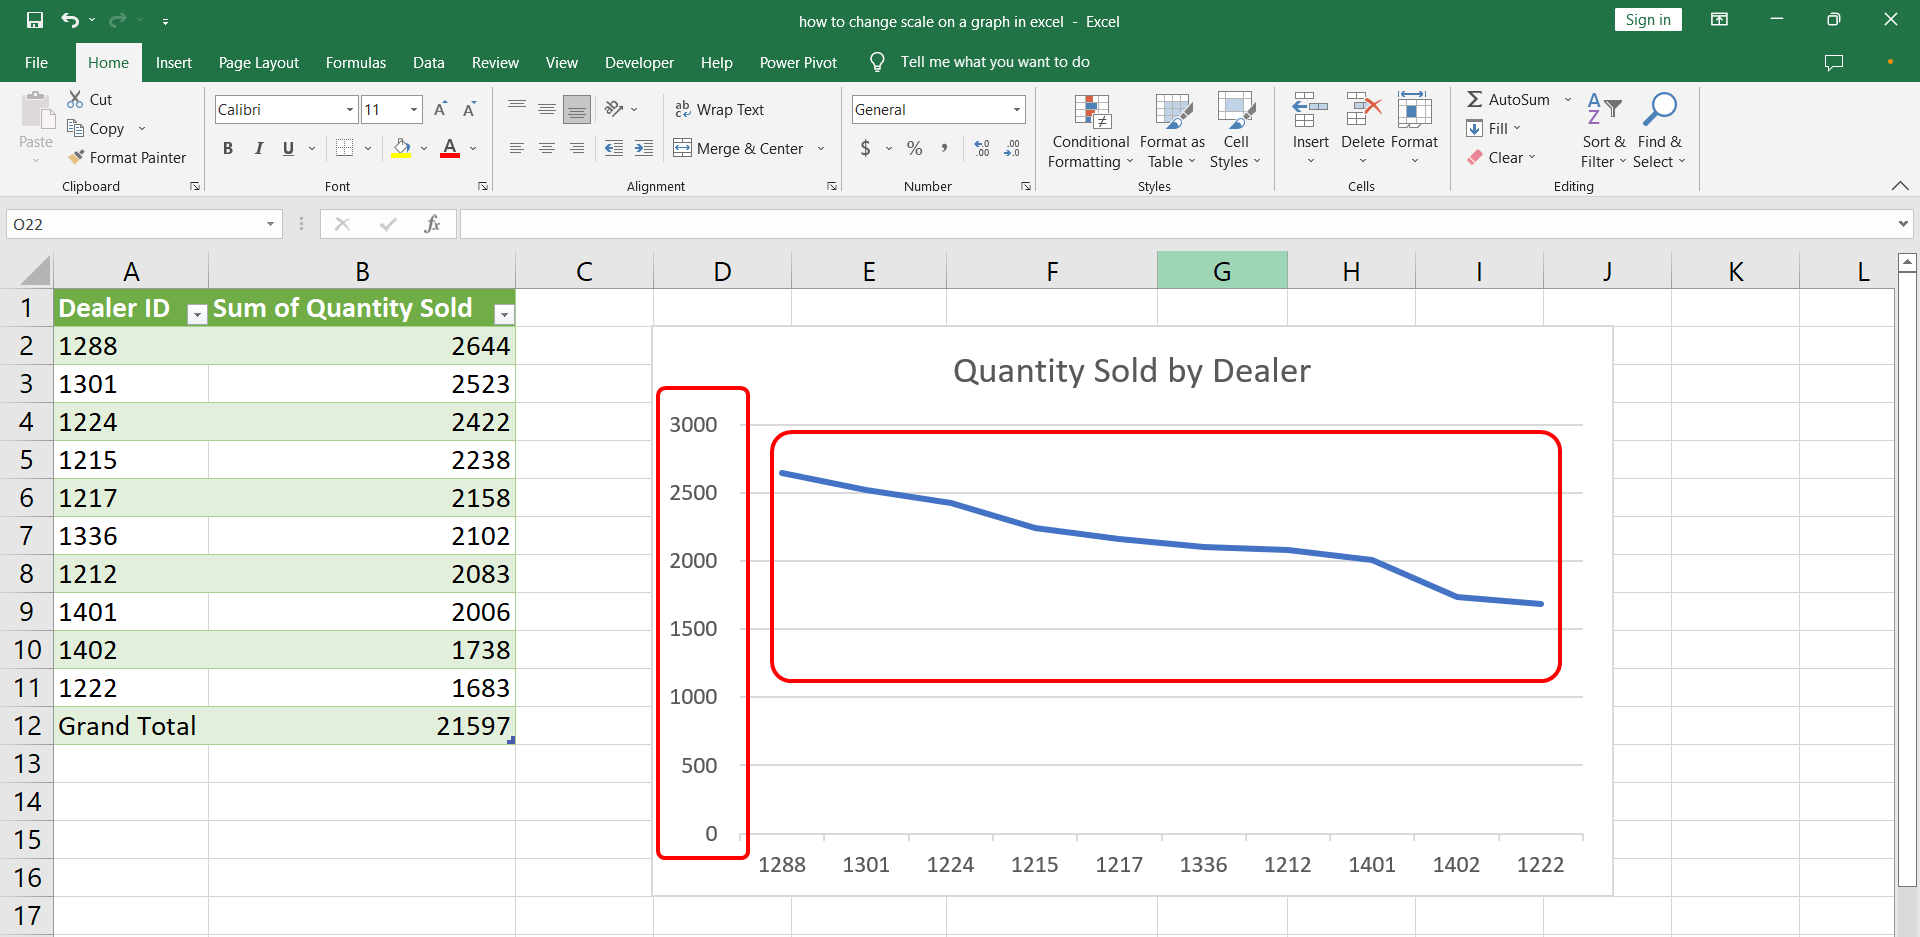Image resolution: width=1920 pixels, height=937 pixels.
Task: Toggle Bold formatting
Action: (x=228, y=148)
